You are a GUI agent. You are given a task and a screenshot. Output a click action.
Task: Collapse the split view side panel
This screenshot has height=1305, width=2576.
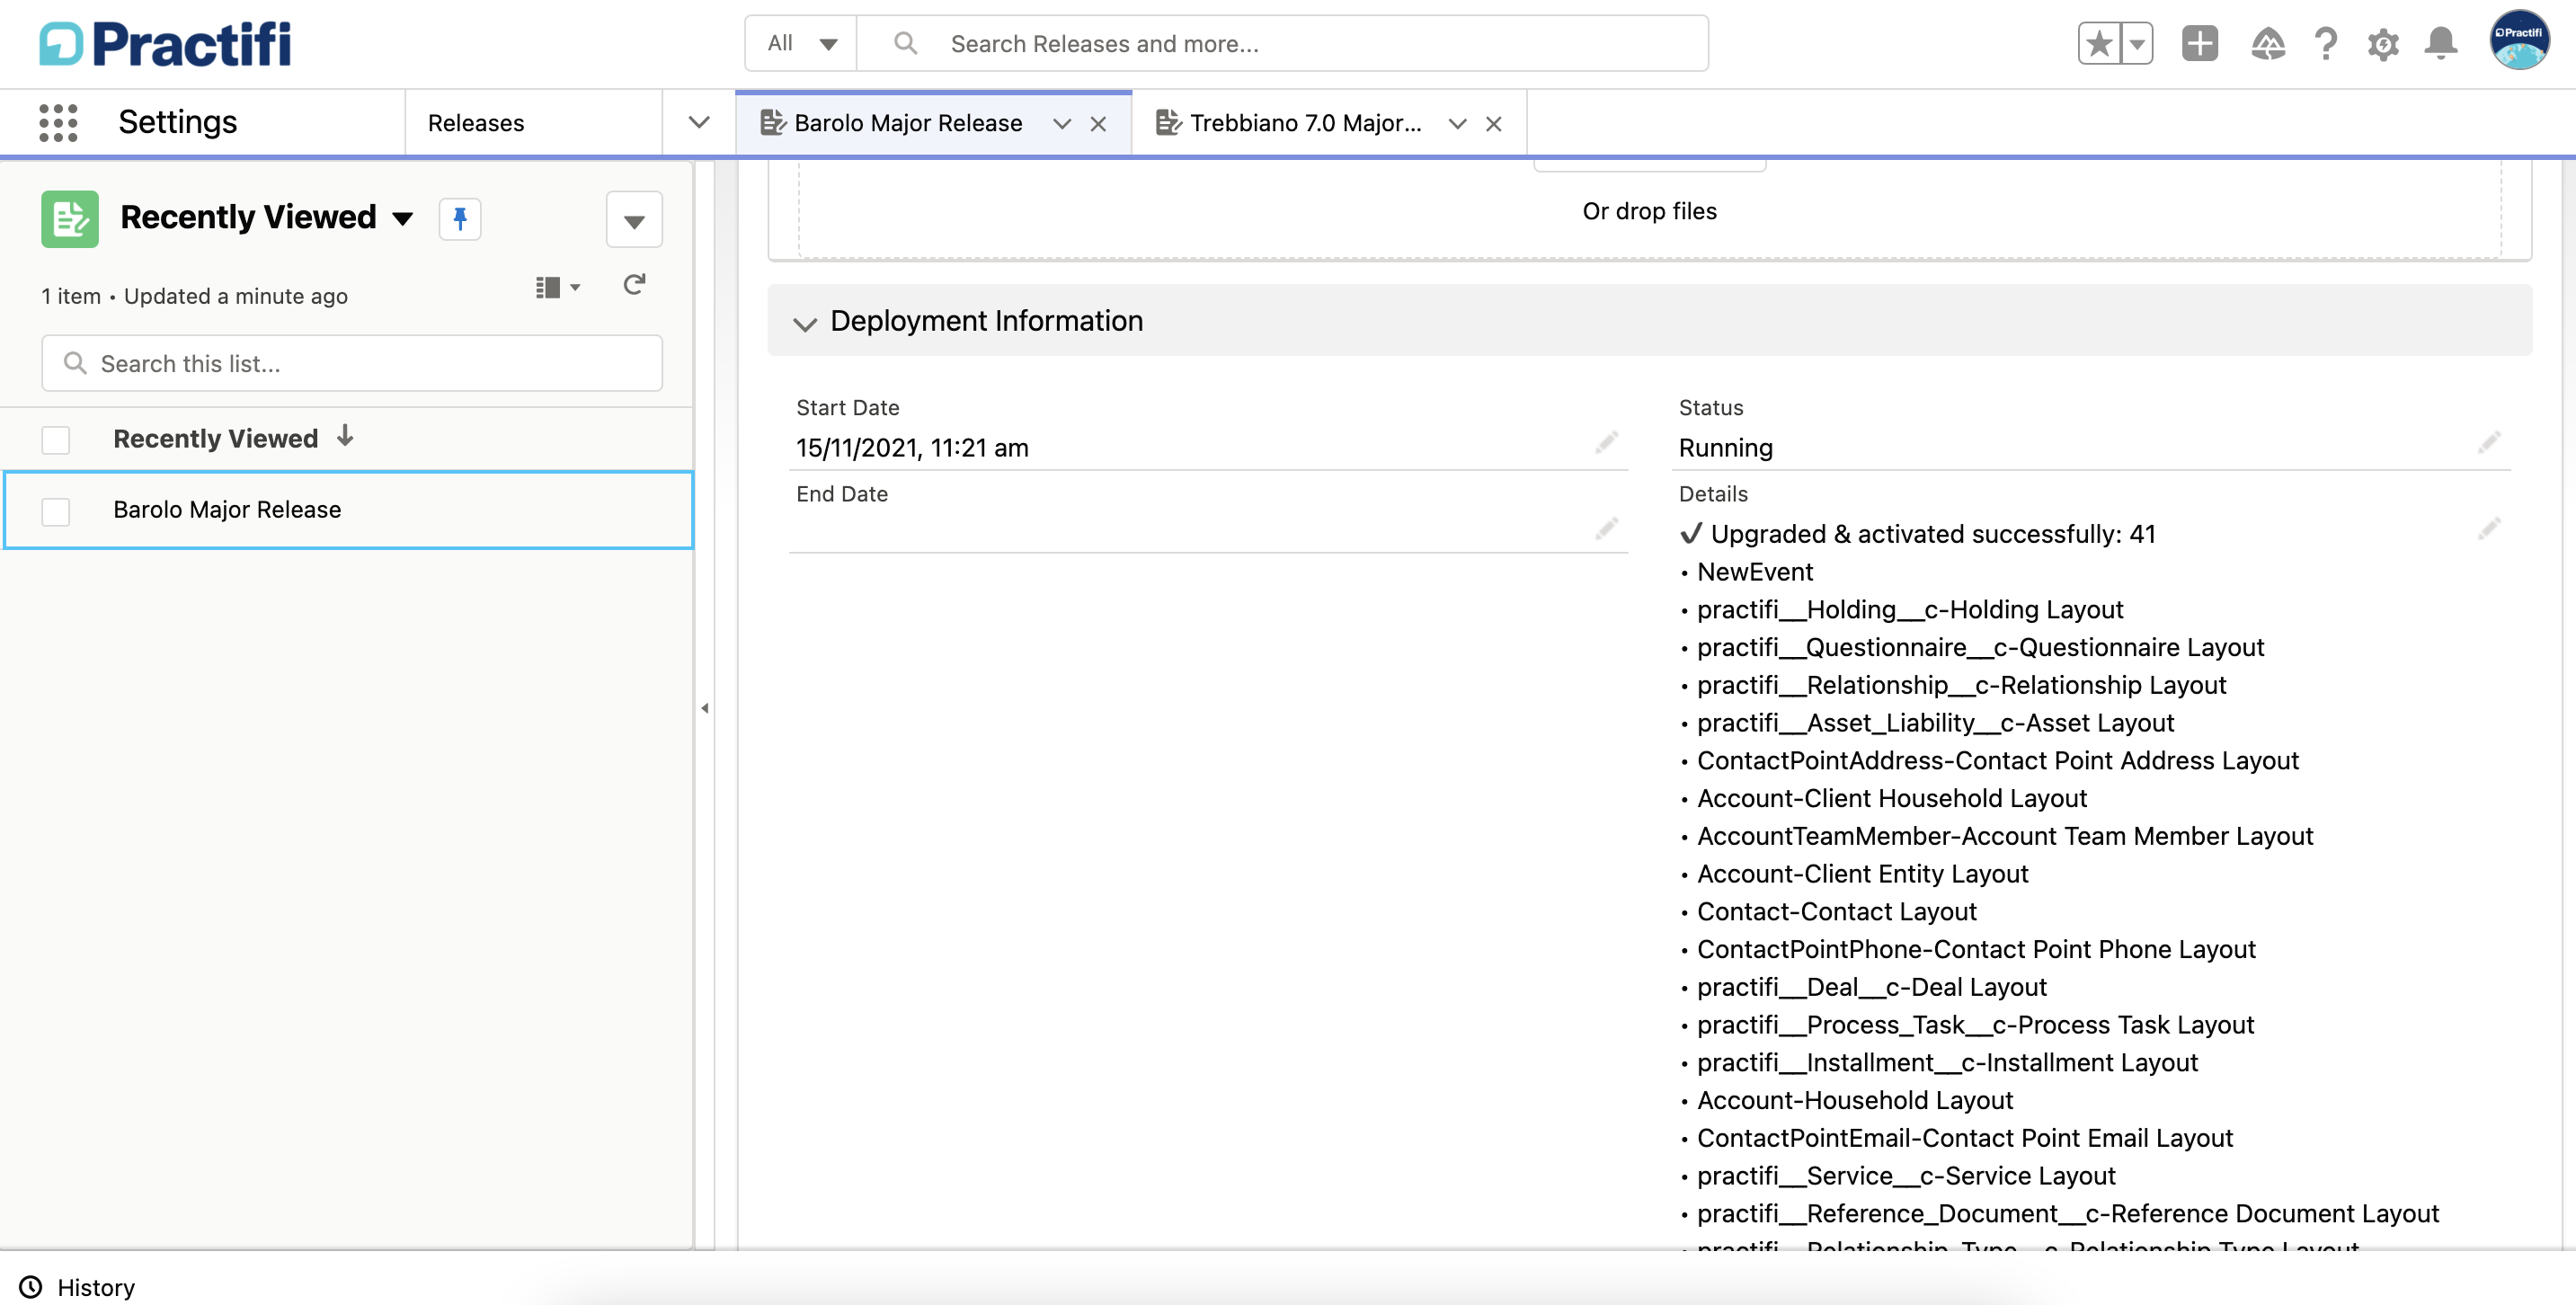point(705,708)
